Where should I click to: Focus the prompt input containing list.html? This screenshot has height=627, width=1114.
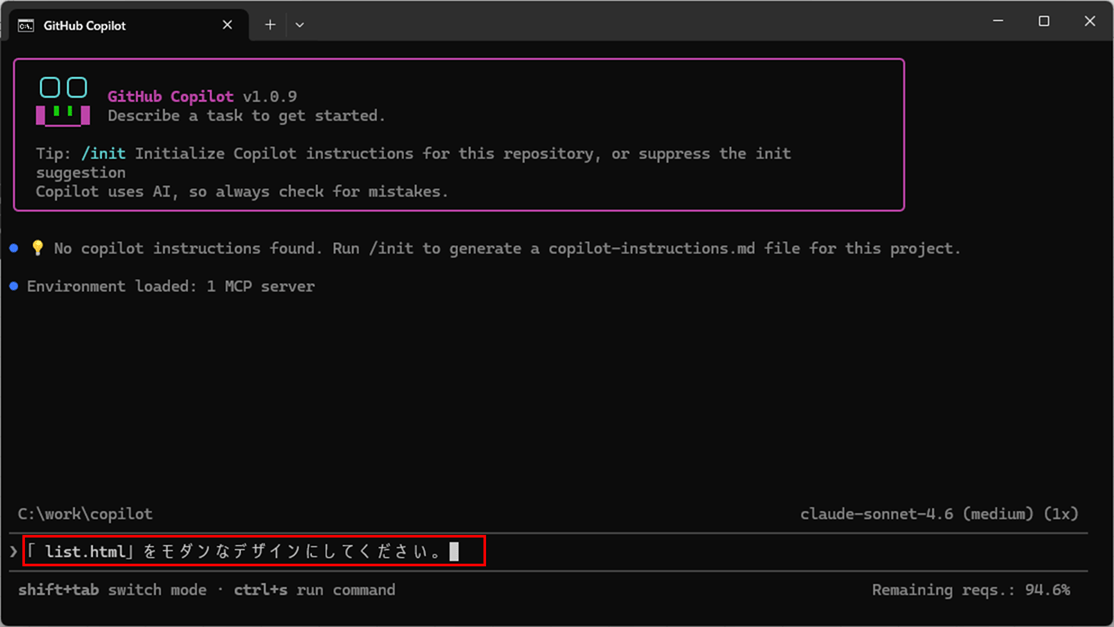(x=250, y=552)
